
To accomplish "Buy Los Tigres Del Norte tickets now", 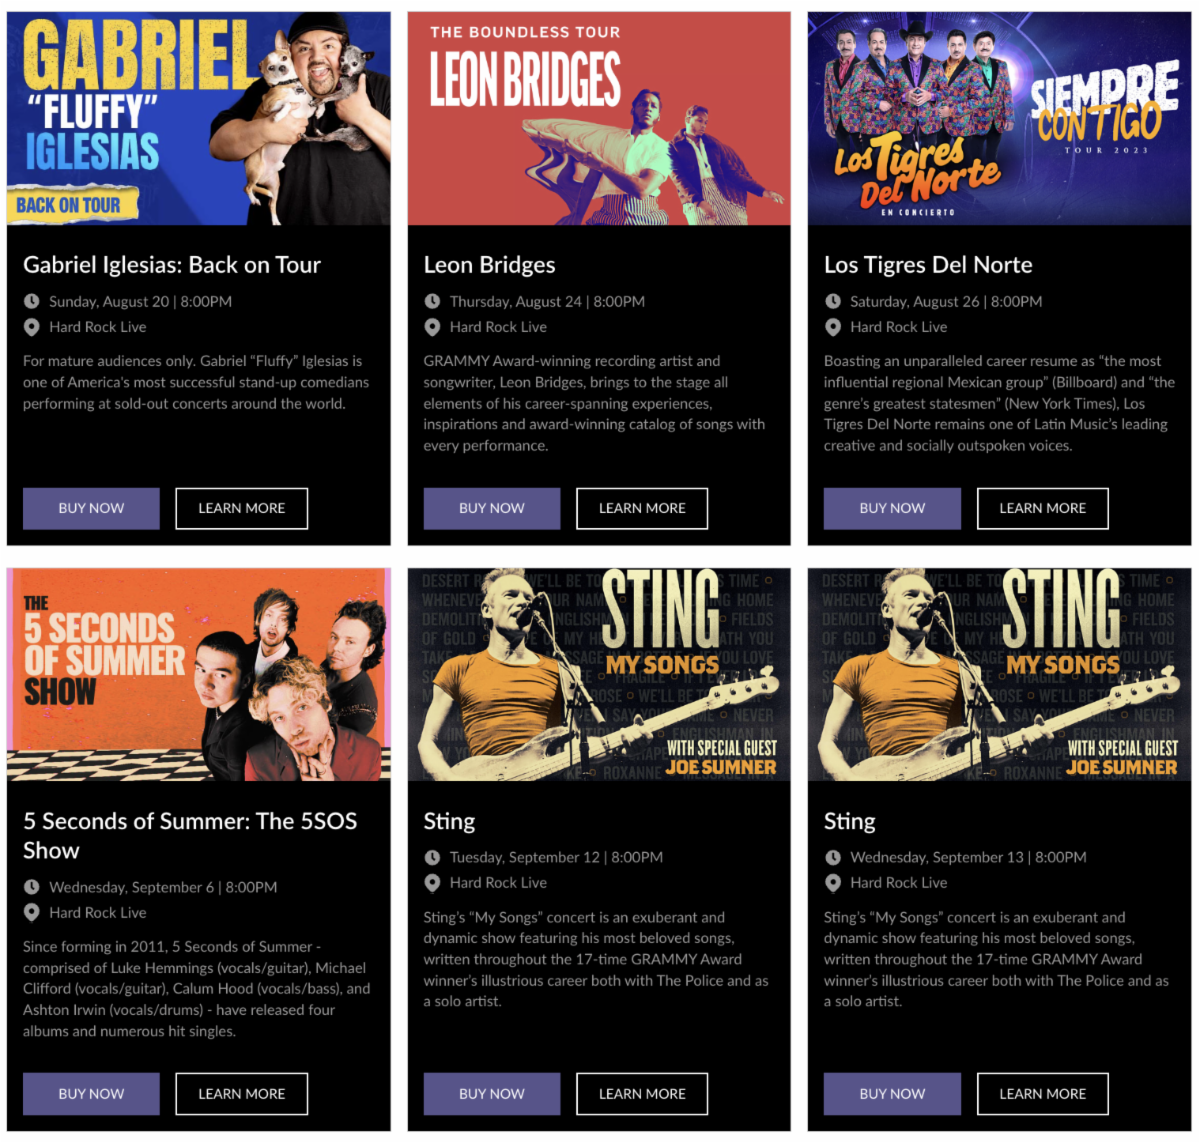I will [x=892, y=508].
